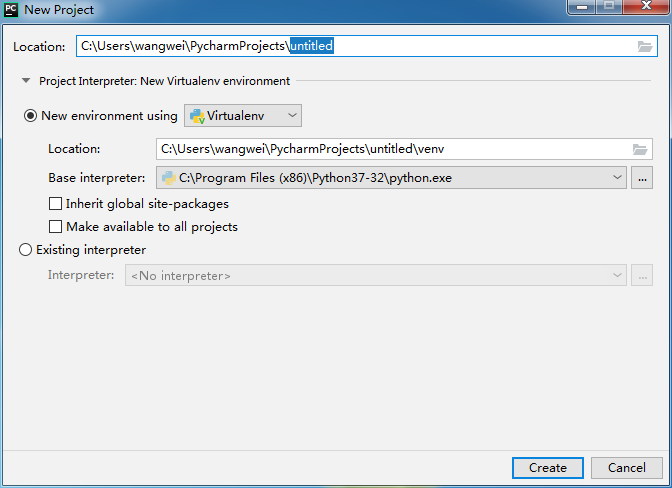Open the No interpreter dropdown
The width and height of the screenshot is (672, 488).
376,275
